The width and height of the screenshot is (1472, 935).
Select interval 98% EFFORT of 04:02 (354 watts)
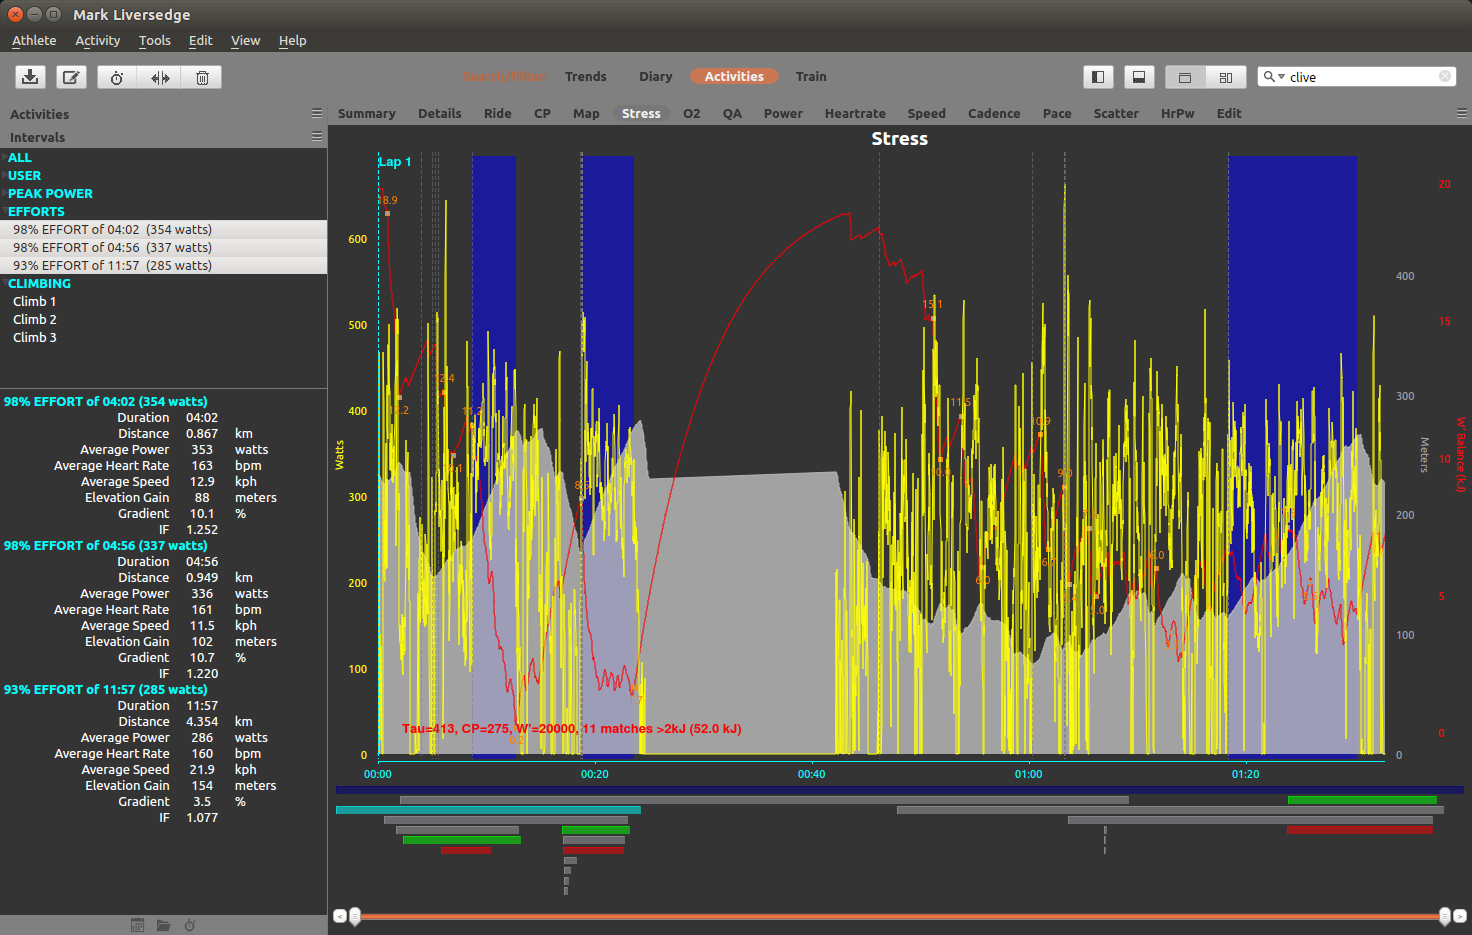point(163,230)
